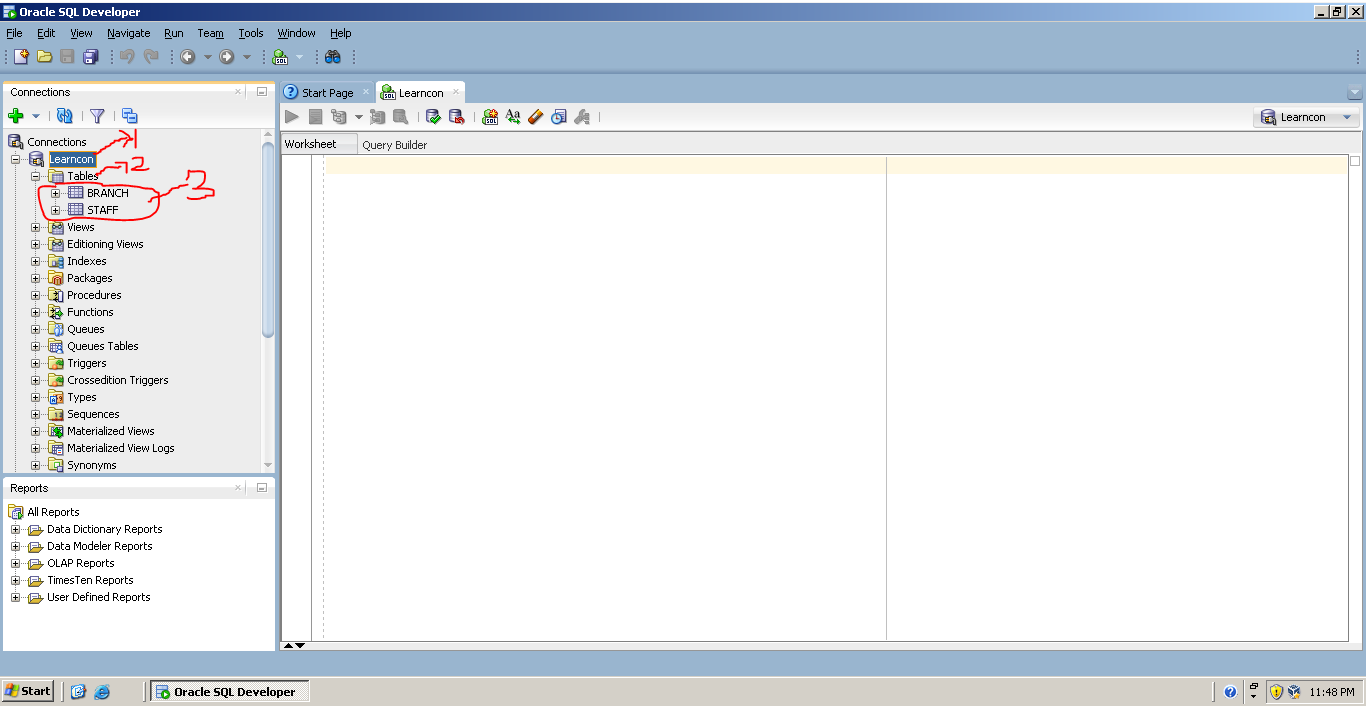Close the Start Page tab
This screenshot has width=1366, height=706.
point(365,91)
